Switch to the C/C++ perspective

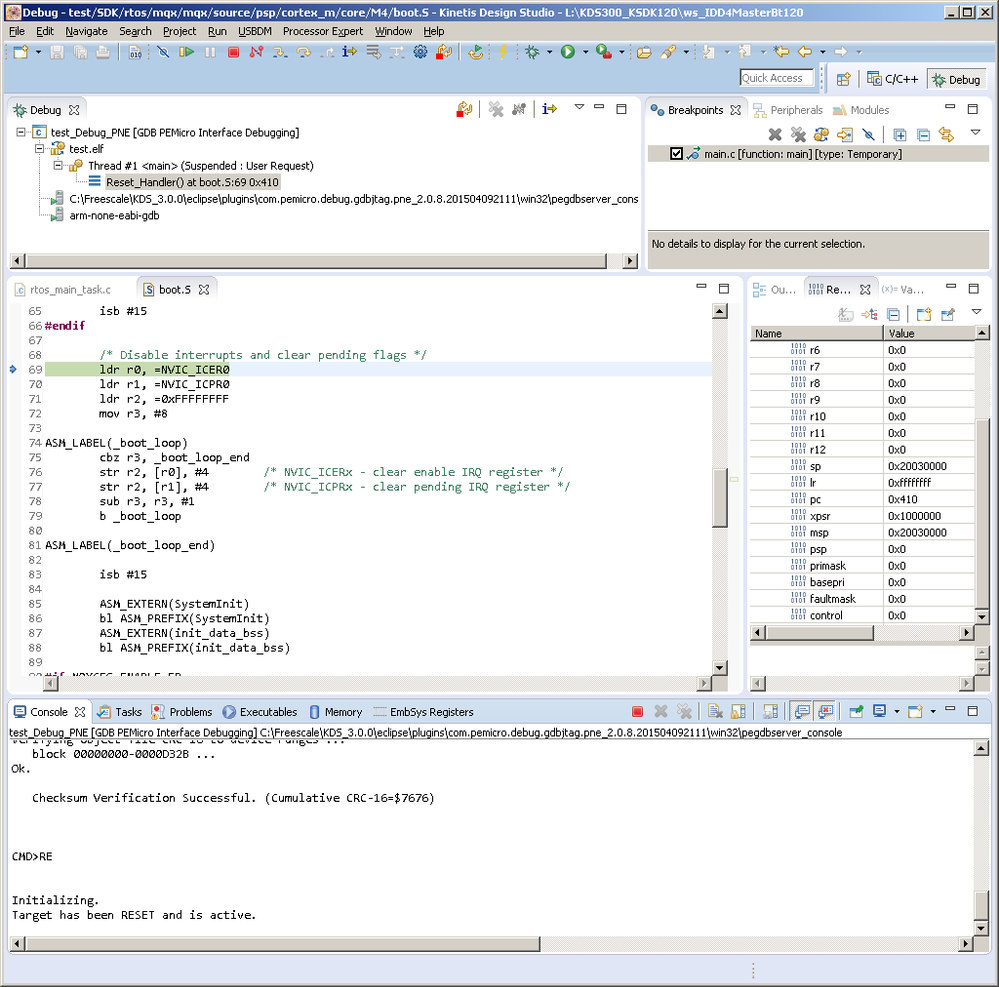[886, 79]
